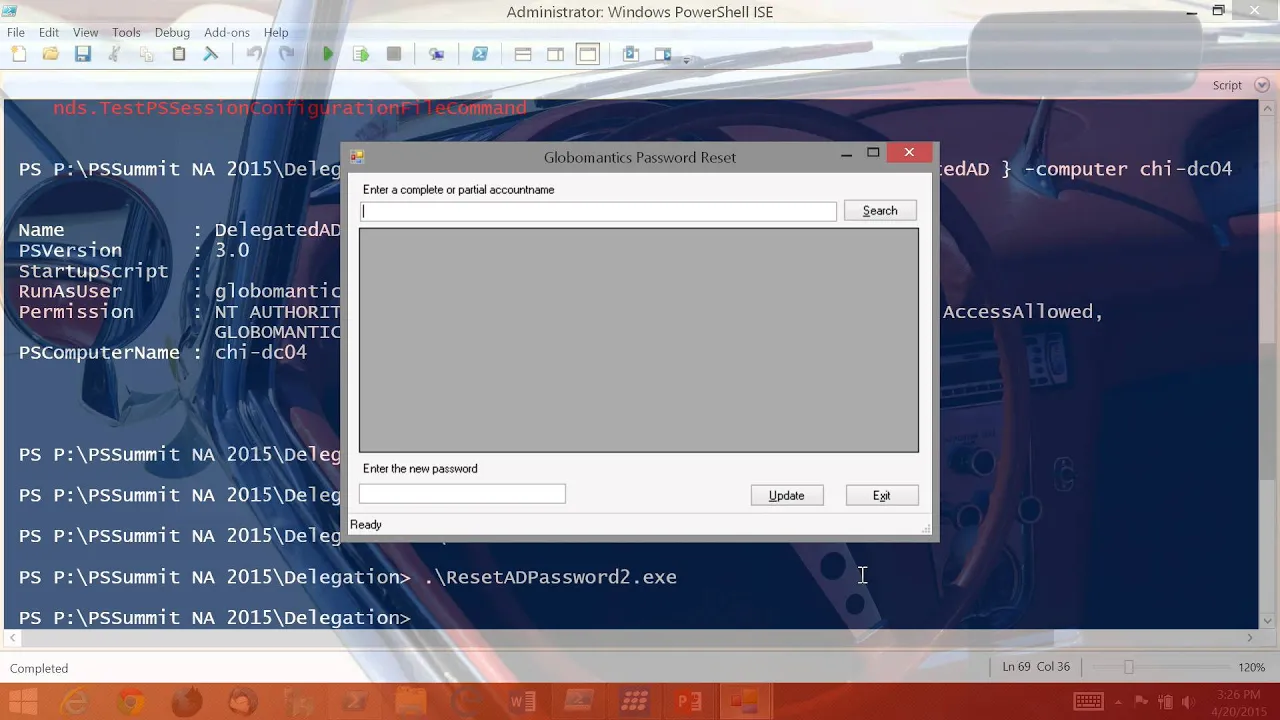Open the Edit menu
Screen dimensions: 1280x720
(49, 32)
